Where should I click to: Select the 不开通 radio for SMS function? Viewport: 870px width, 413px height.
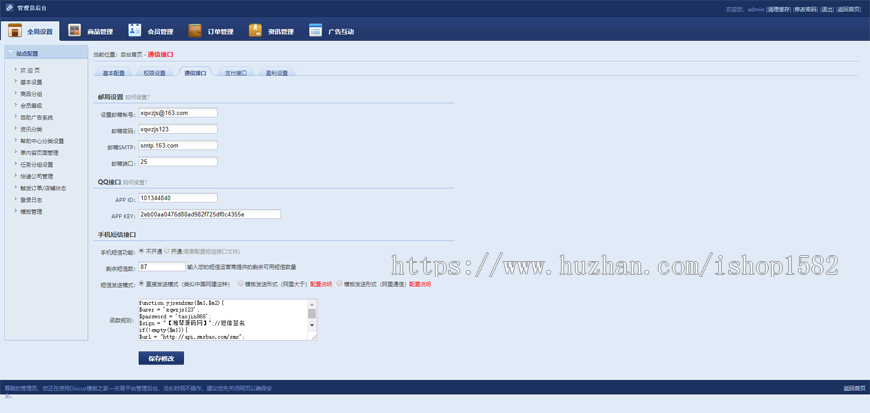(141, 251)
